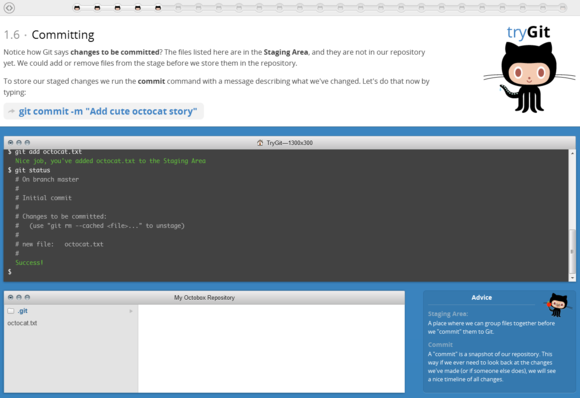Click the 'git status' command line in terminal
This screenshot has width=580, height=398.
[x=29, y=170]
